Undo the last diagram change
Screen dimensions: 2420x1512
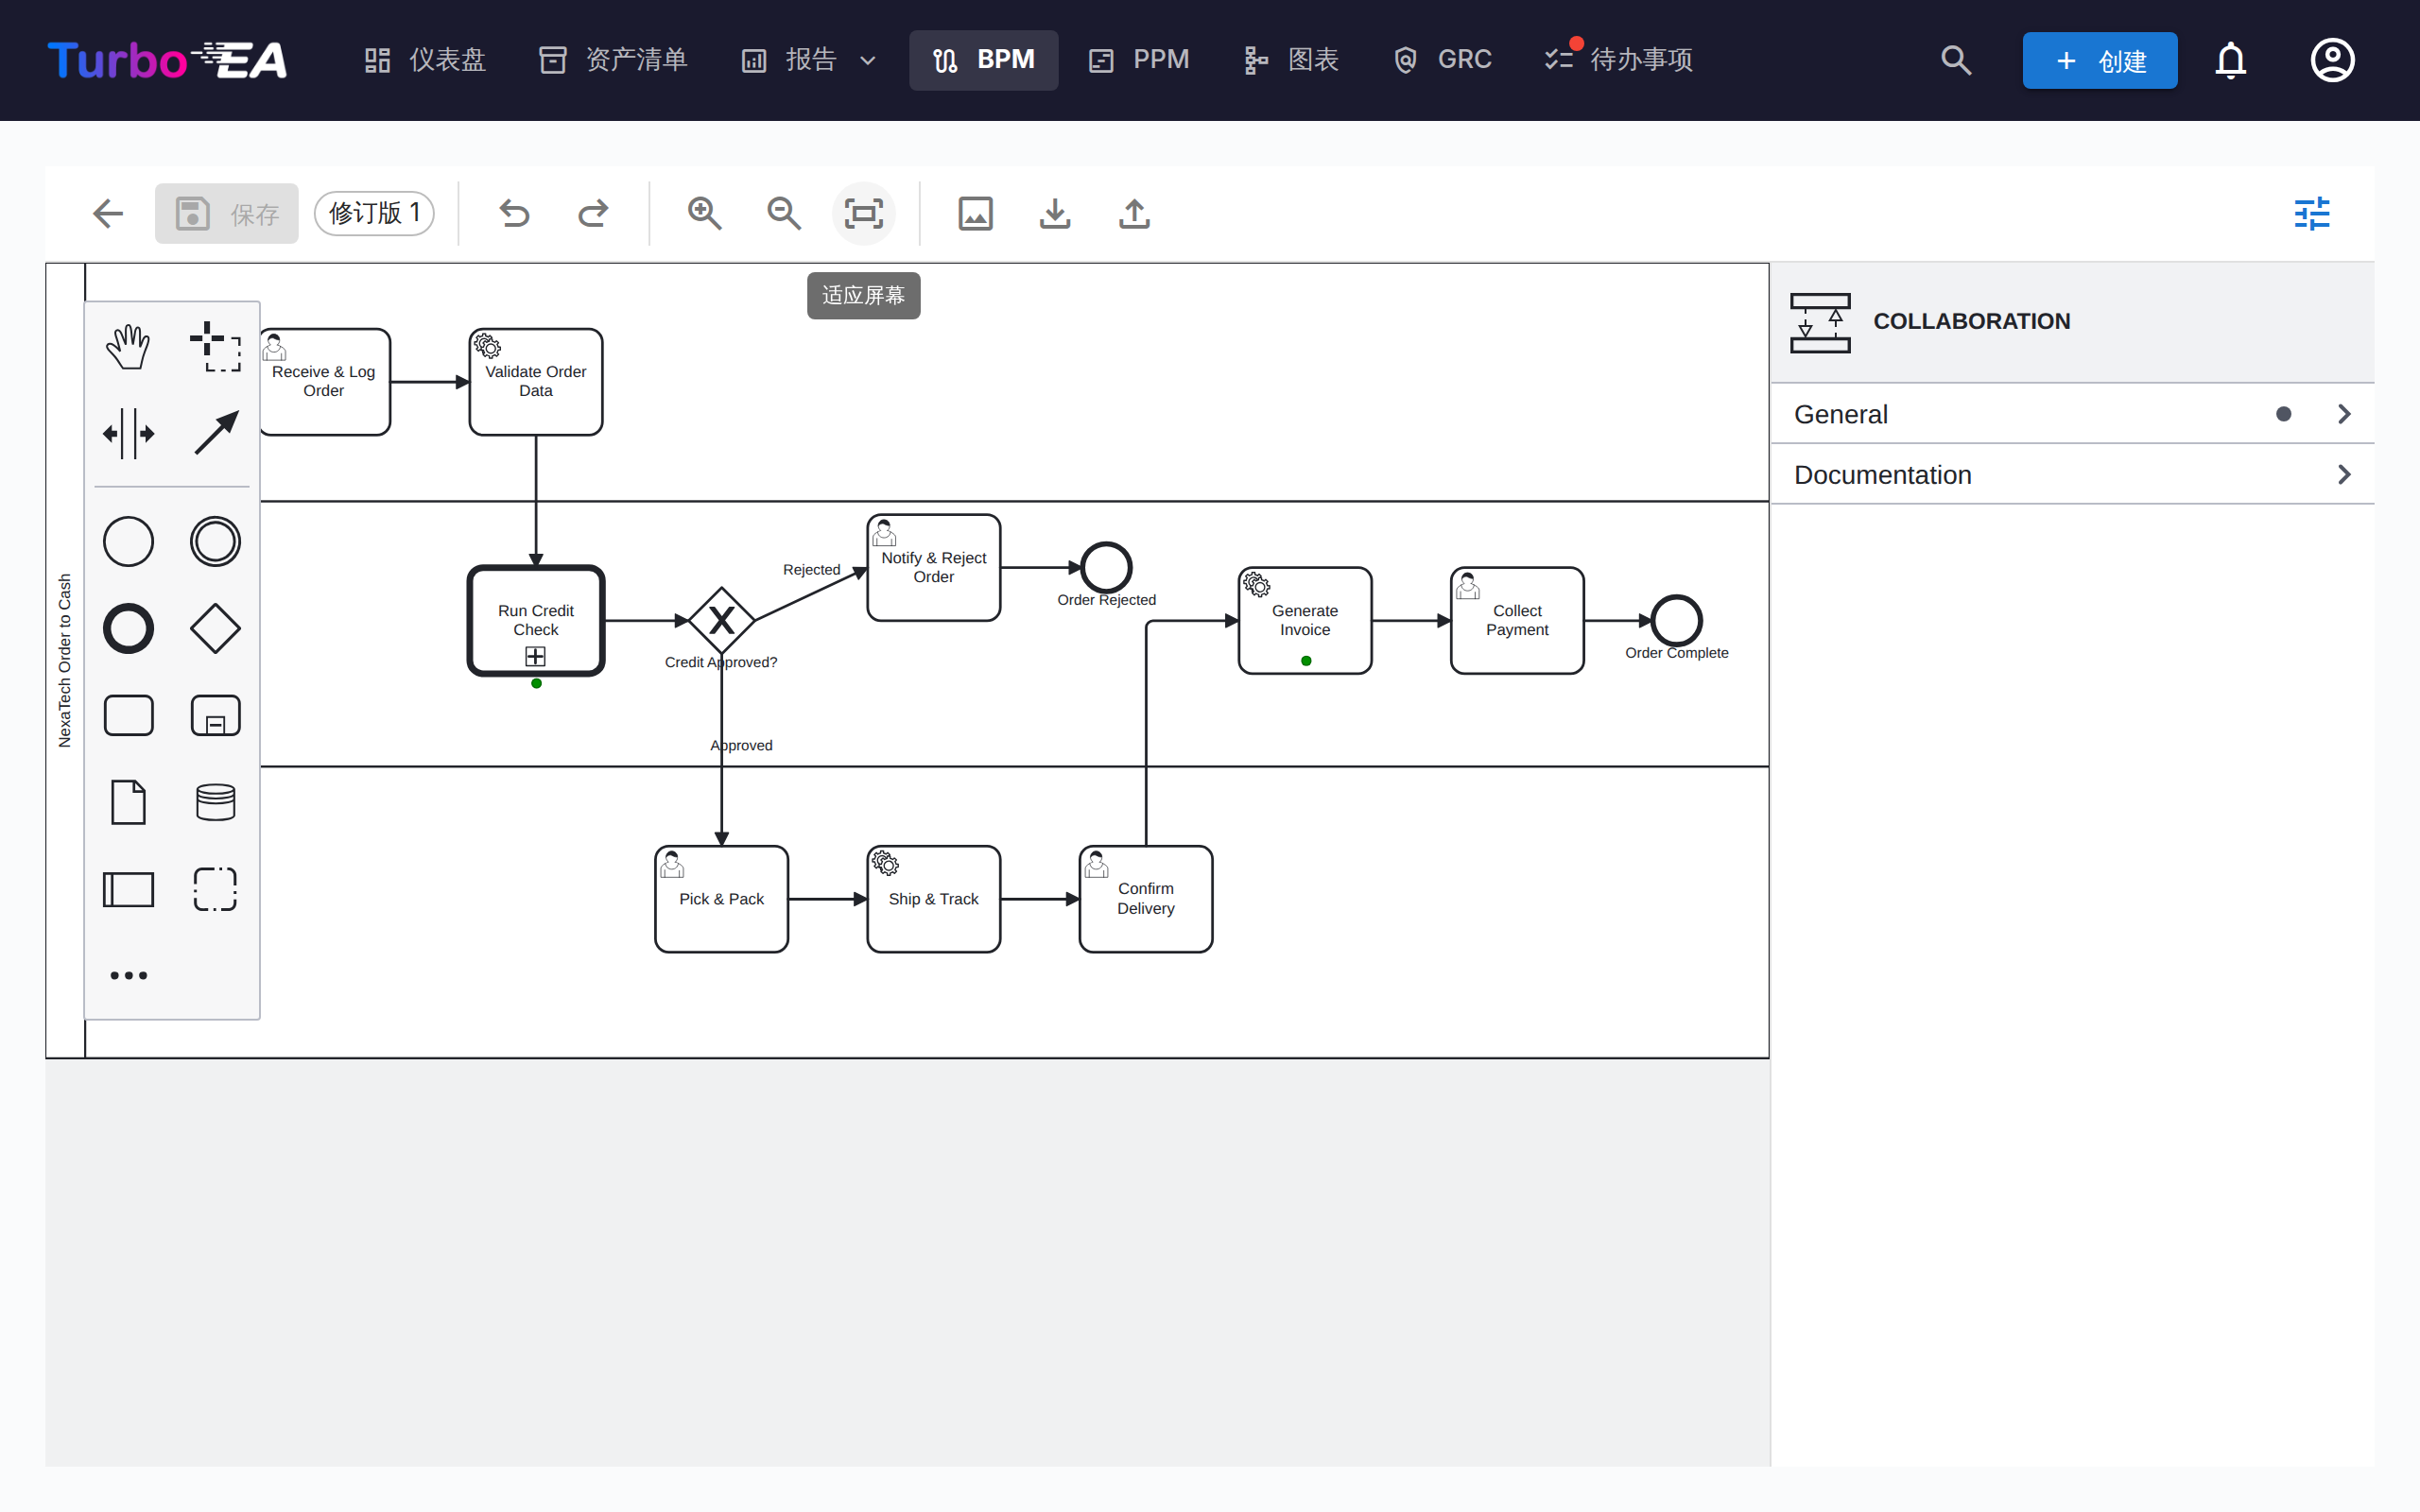point(514,214)
